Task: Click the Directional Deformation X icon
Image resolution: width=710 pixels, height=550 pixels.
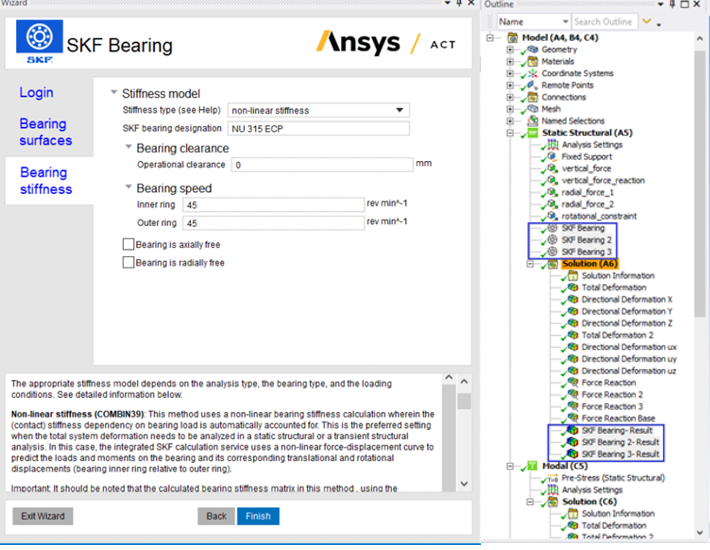Action: click(x=573, y=299)
